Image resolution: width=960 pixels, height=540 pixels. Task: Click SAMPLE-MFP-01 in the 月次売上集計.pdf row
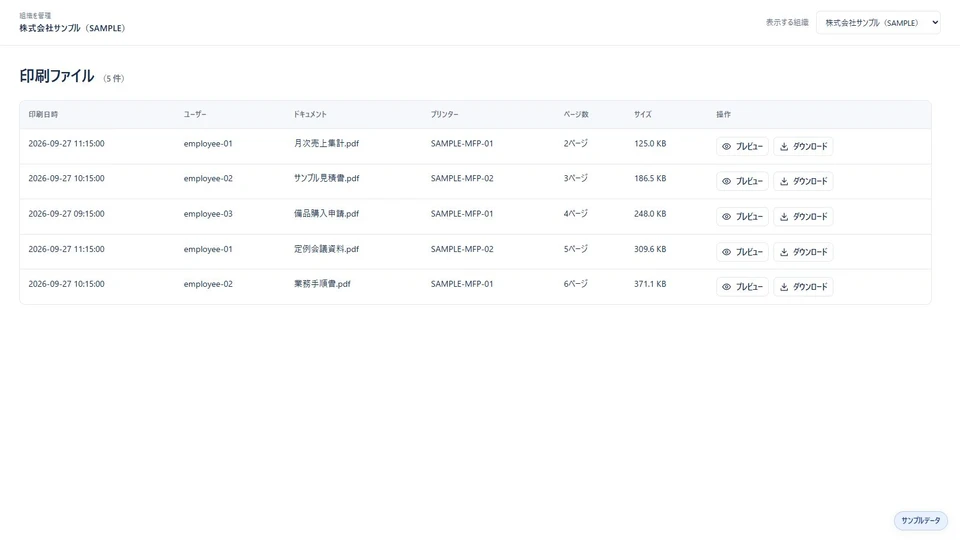coord(462,143)
